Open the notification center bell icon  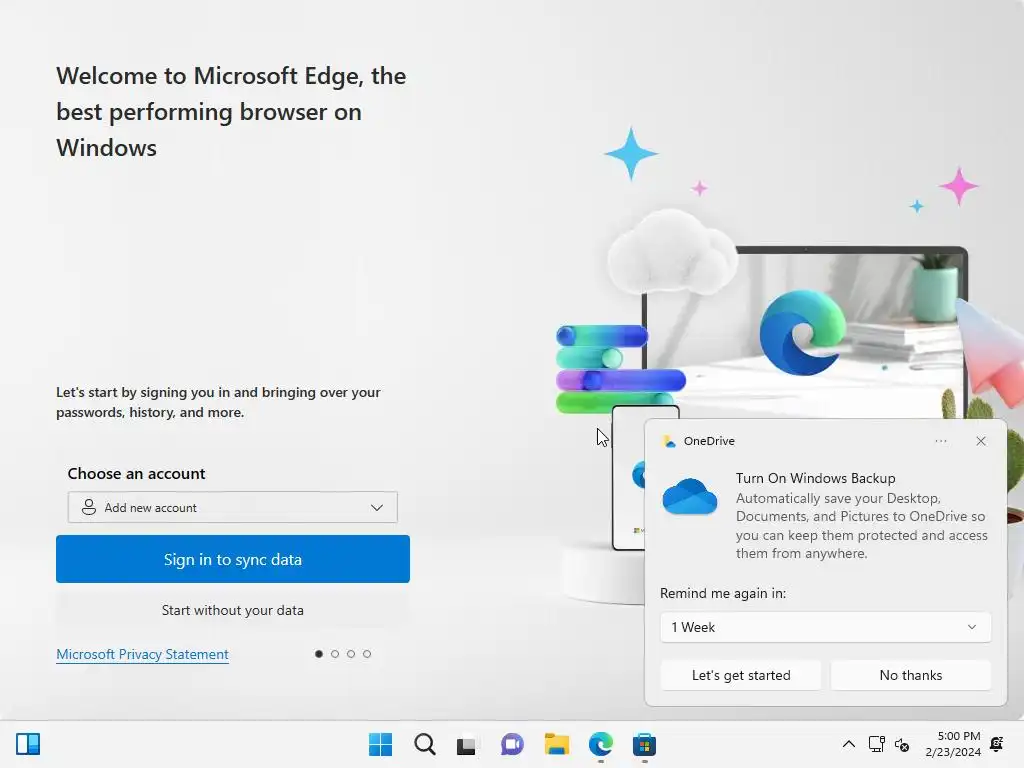point(997,744)
